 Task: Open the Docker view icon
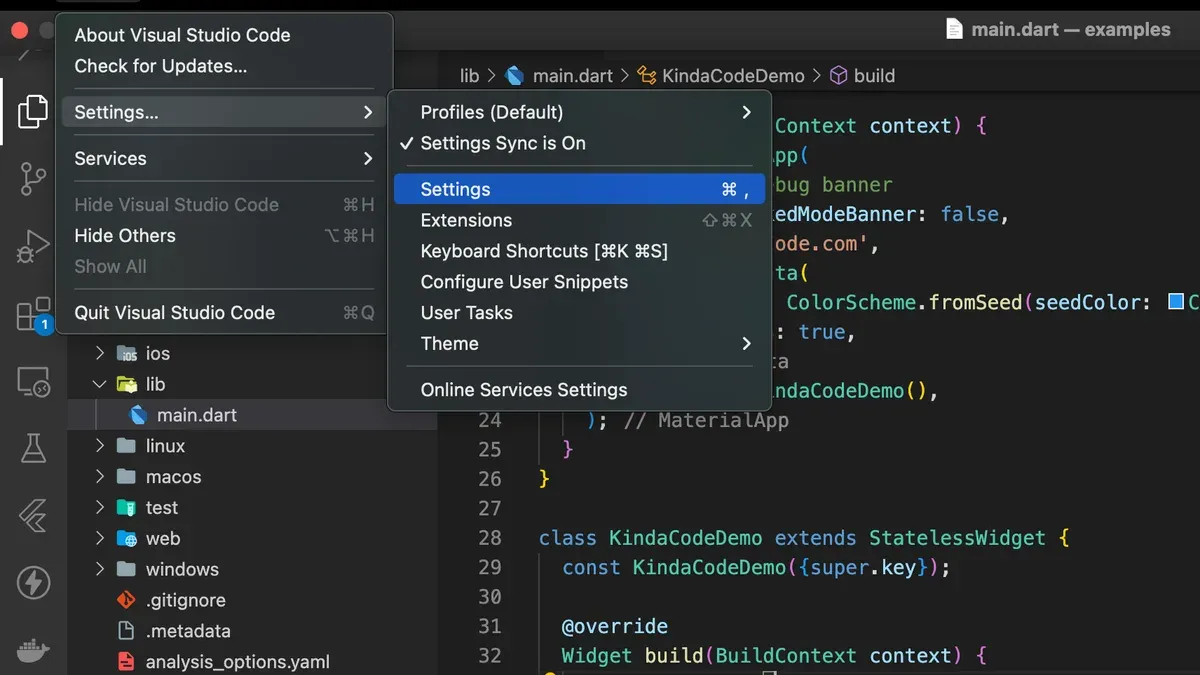[x=33, y=650]
